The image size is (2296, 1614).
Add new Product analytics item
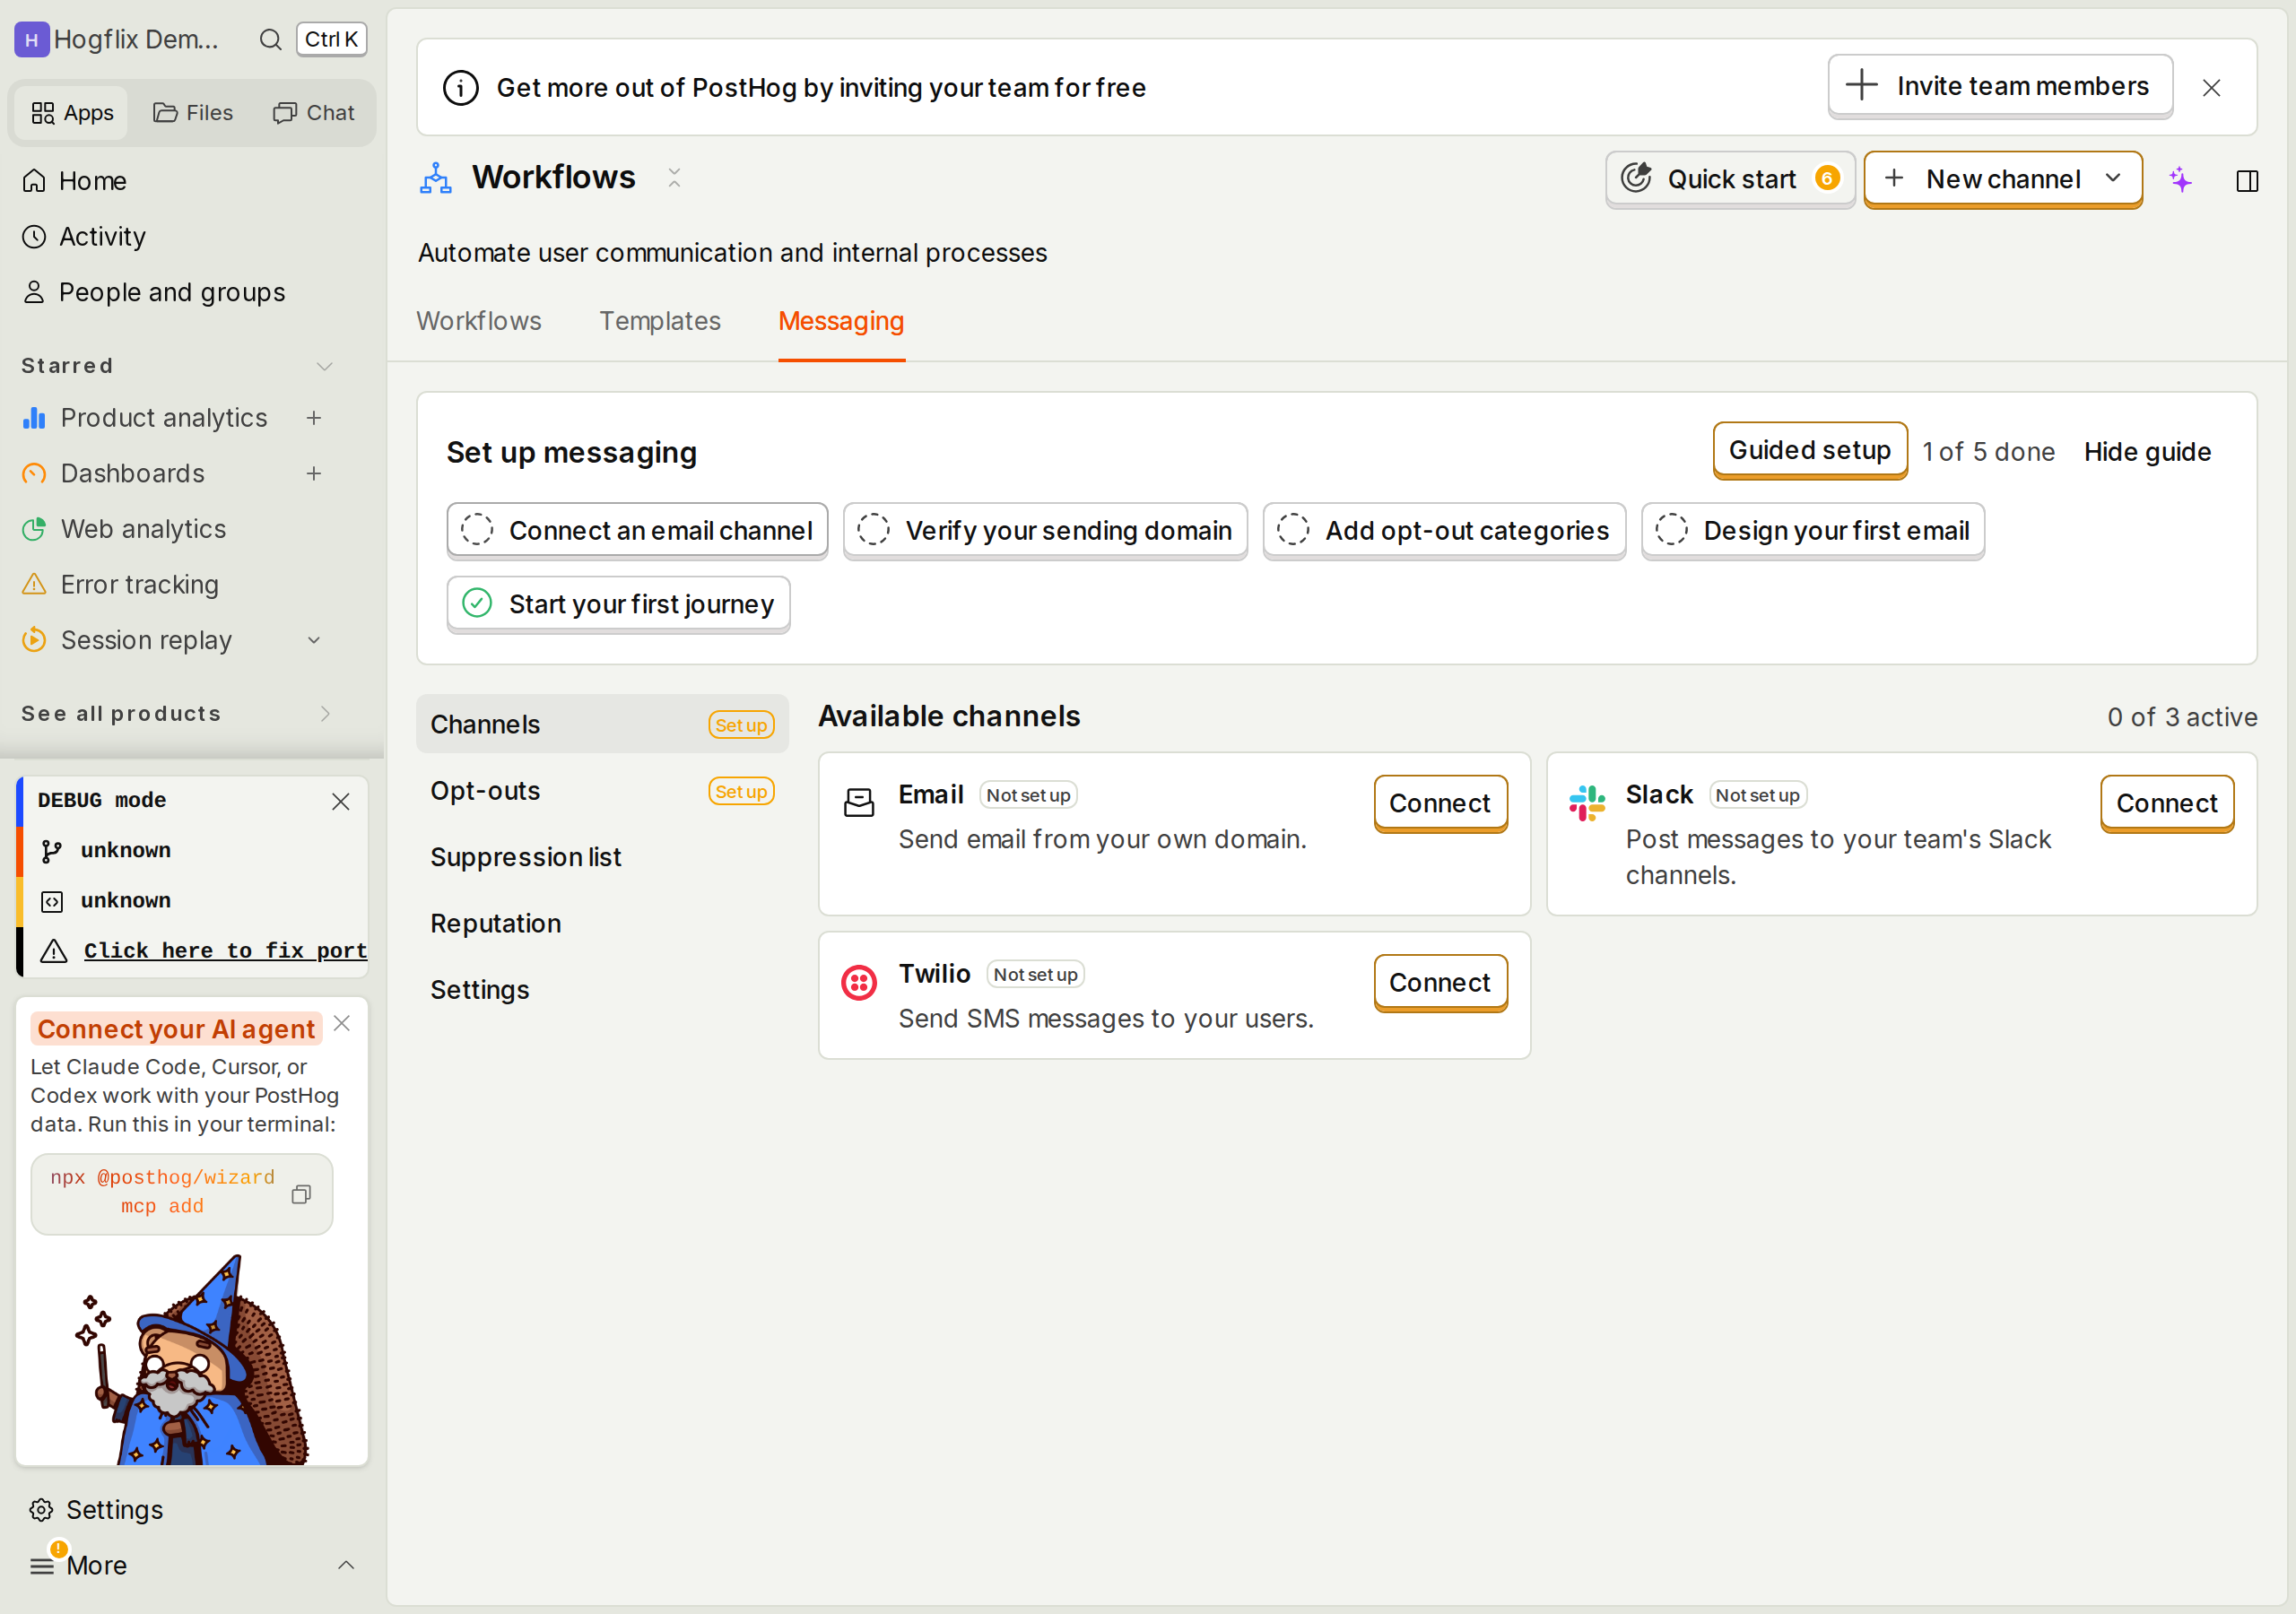point(314,418)
